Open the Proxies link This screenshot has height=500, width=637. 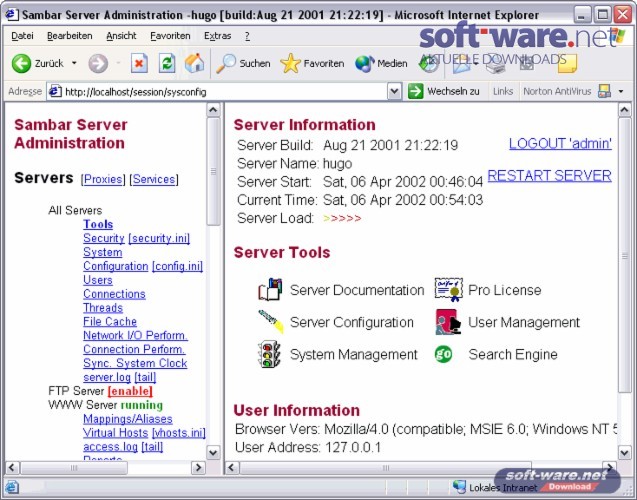103,179
